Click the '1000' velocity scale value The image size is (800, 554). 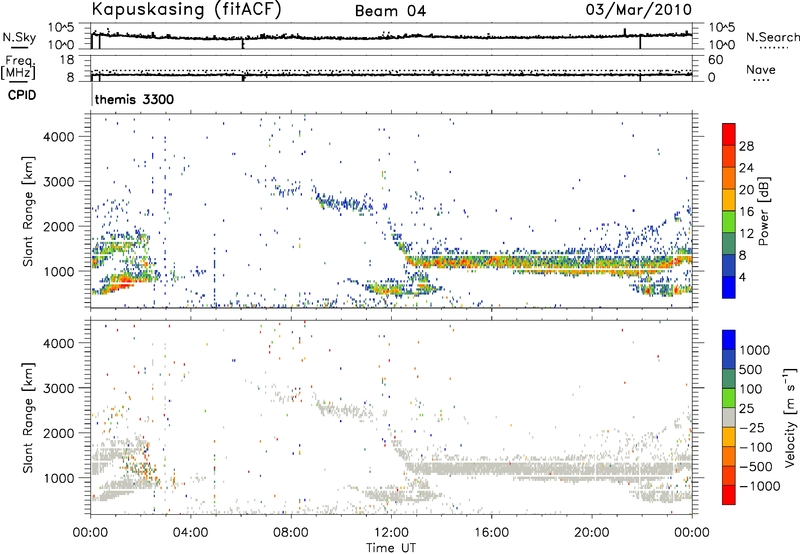pyautogui.click(x=754, y=350)
